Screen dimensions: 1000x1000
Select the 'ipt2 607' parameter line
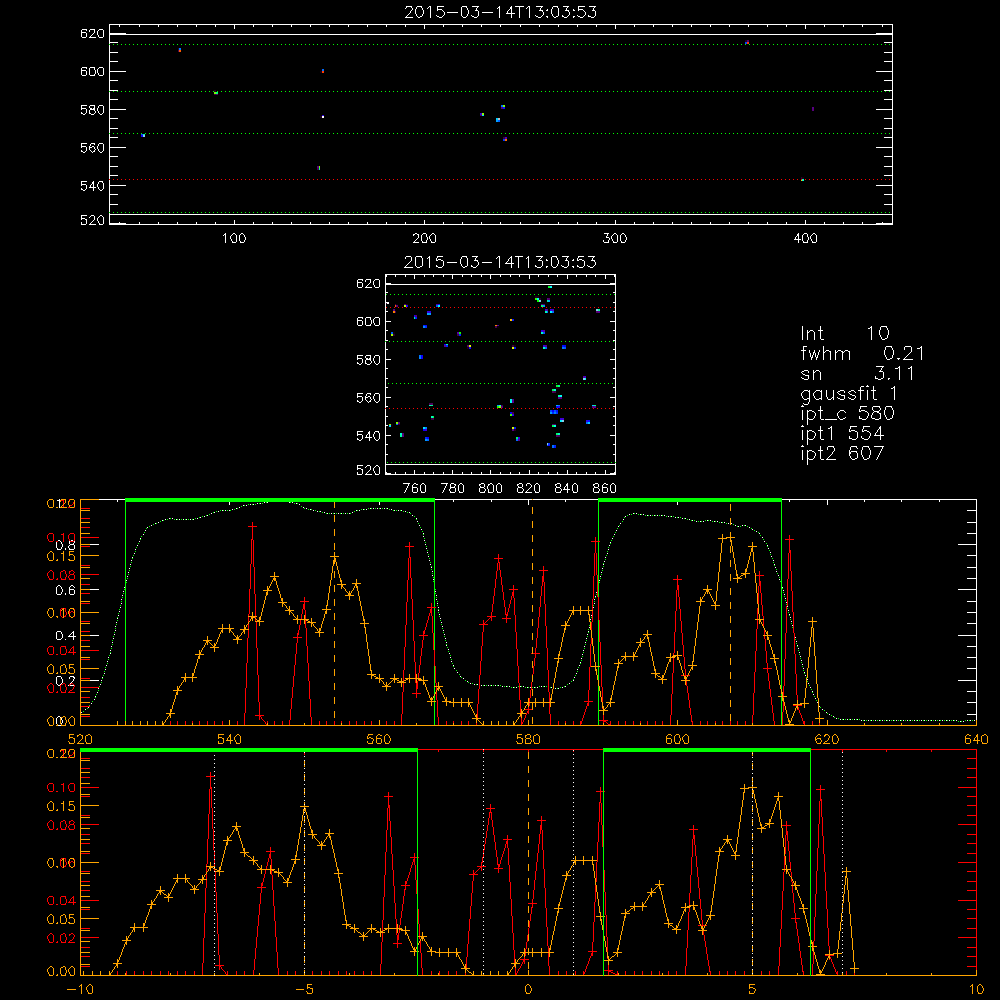(842, 453)
